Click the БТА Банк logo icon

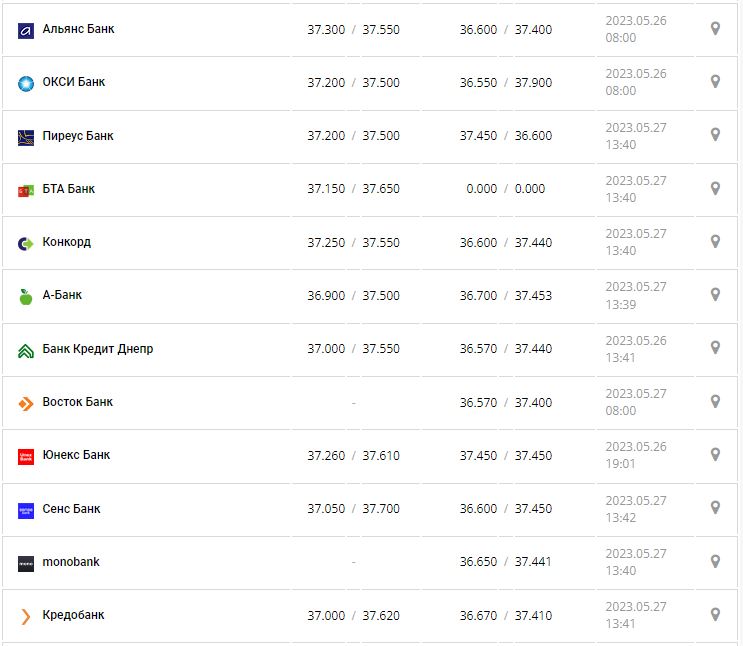pyautogui.click(x=26, y=190)
